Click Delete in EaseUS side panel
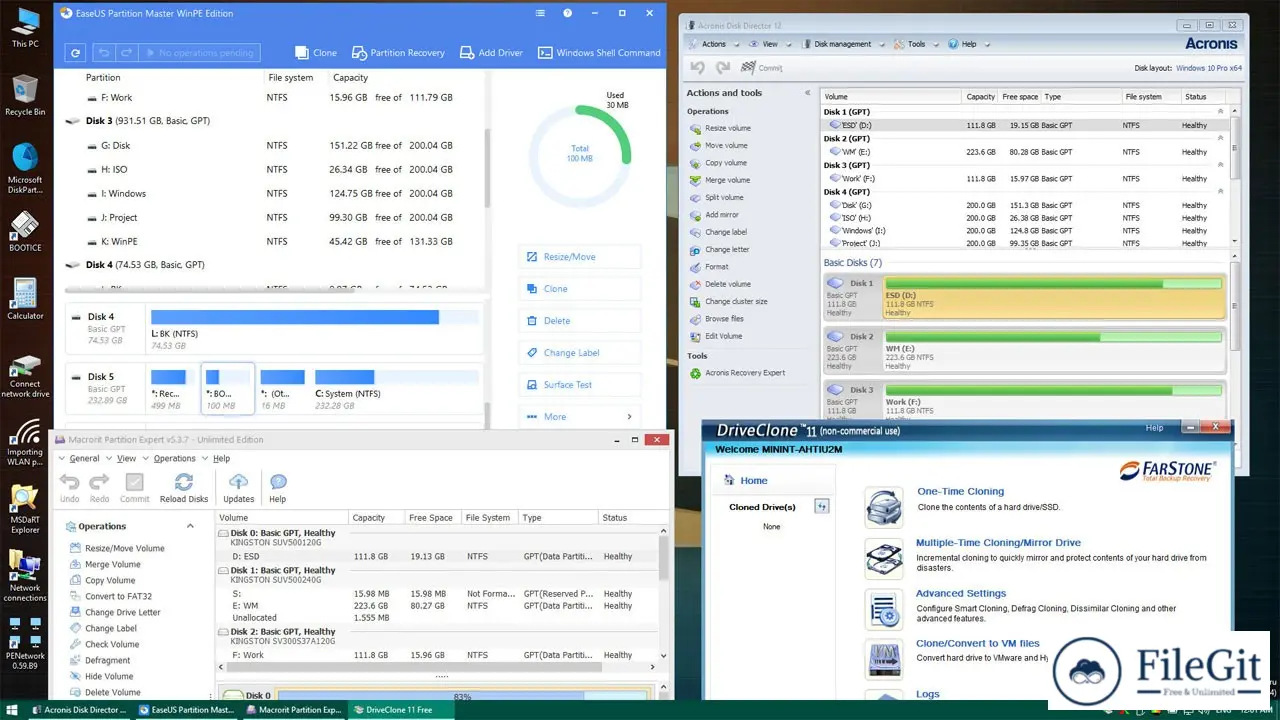Image resolution: width=1280 pixels, height=720 pixels. [x=580, y=321]
